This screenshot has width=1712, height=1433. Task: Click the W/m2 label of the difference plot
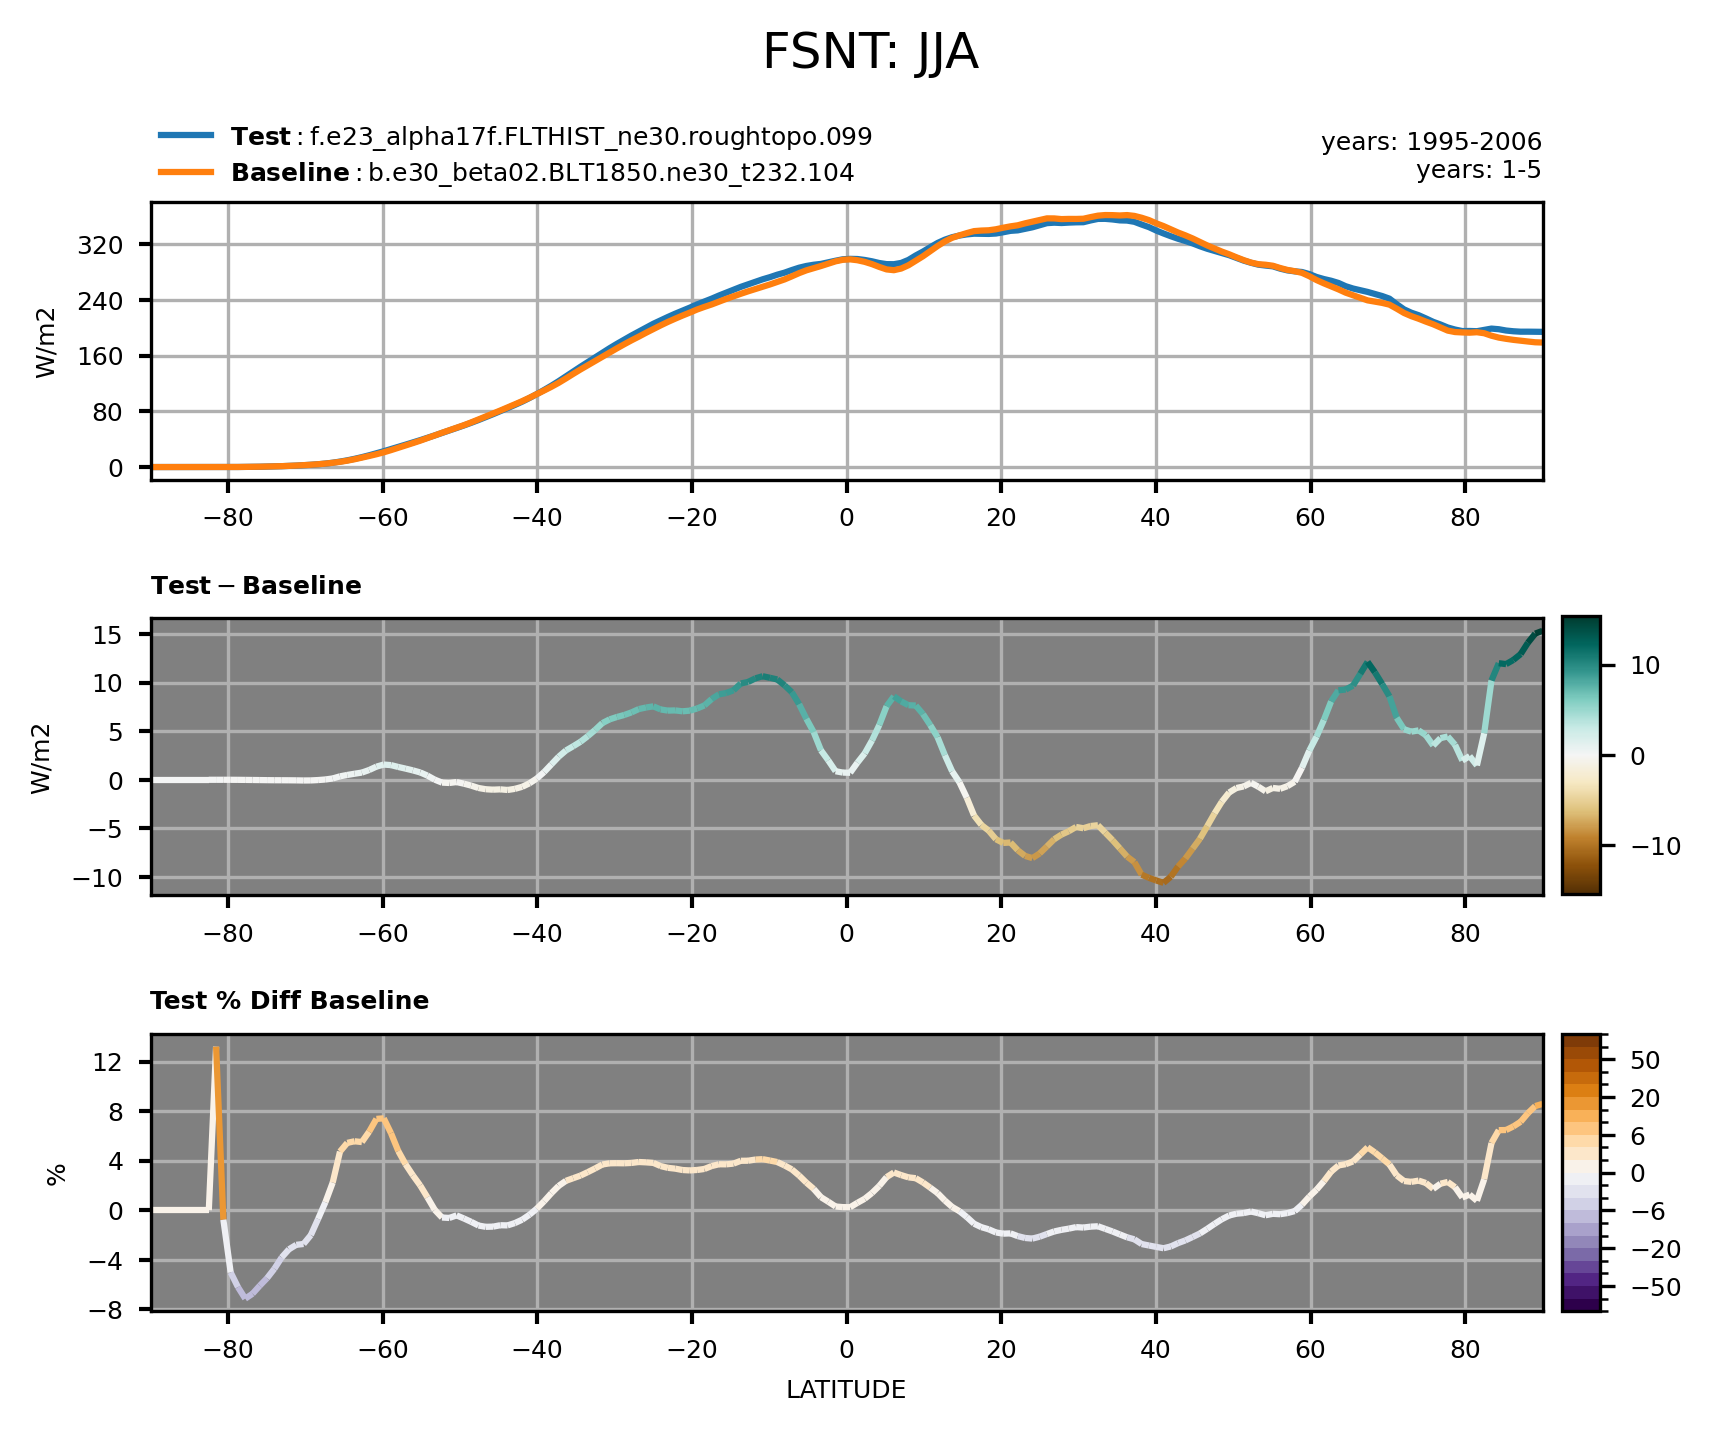41,757
